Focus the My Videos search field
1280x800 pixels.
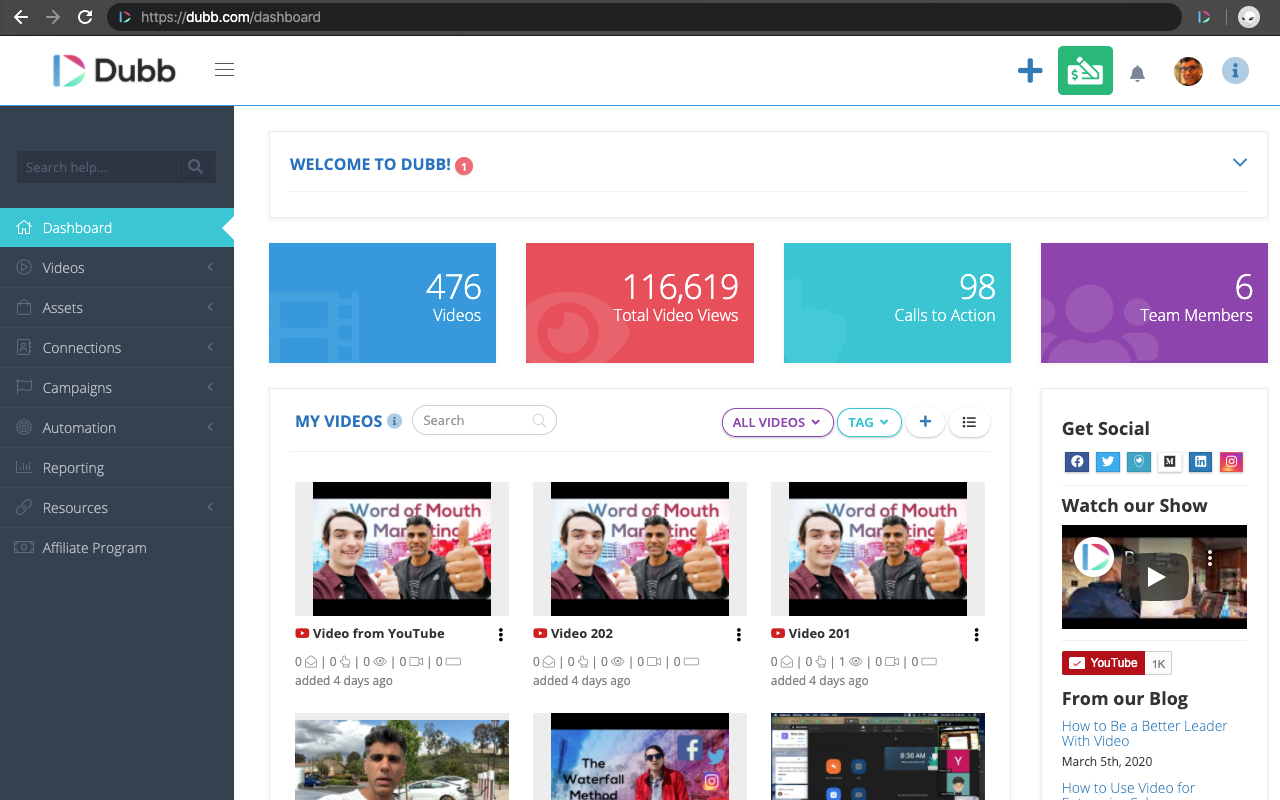(484, 421)
